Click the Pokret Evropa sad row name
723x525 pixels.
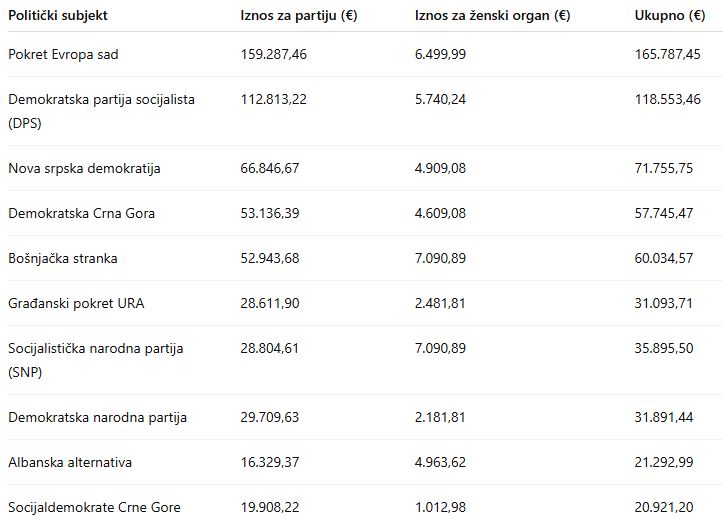point(63,54)
